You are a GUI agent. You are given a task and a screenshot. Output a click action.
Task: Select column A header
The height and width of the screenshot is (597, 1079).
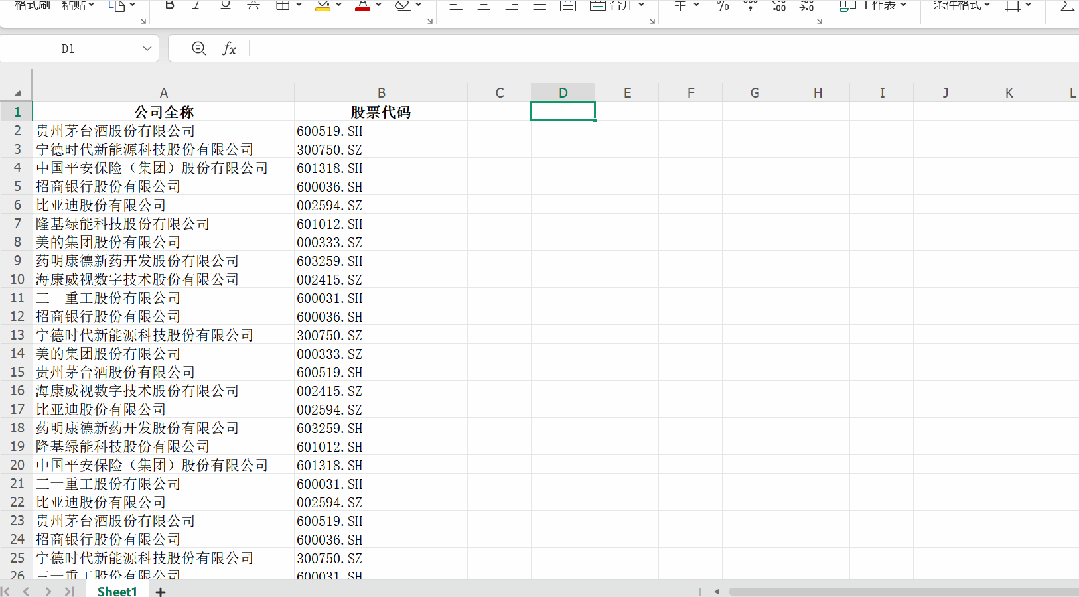coord(164,93)
